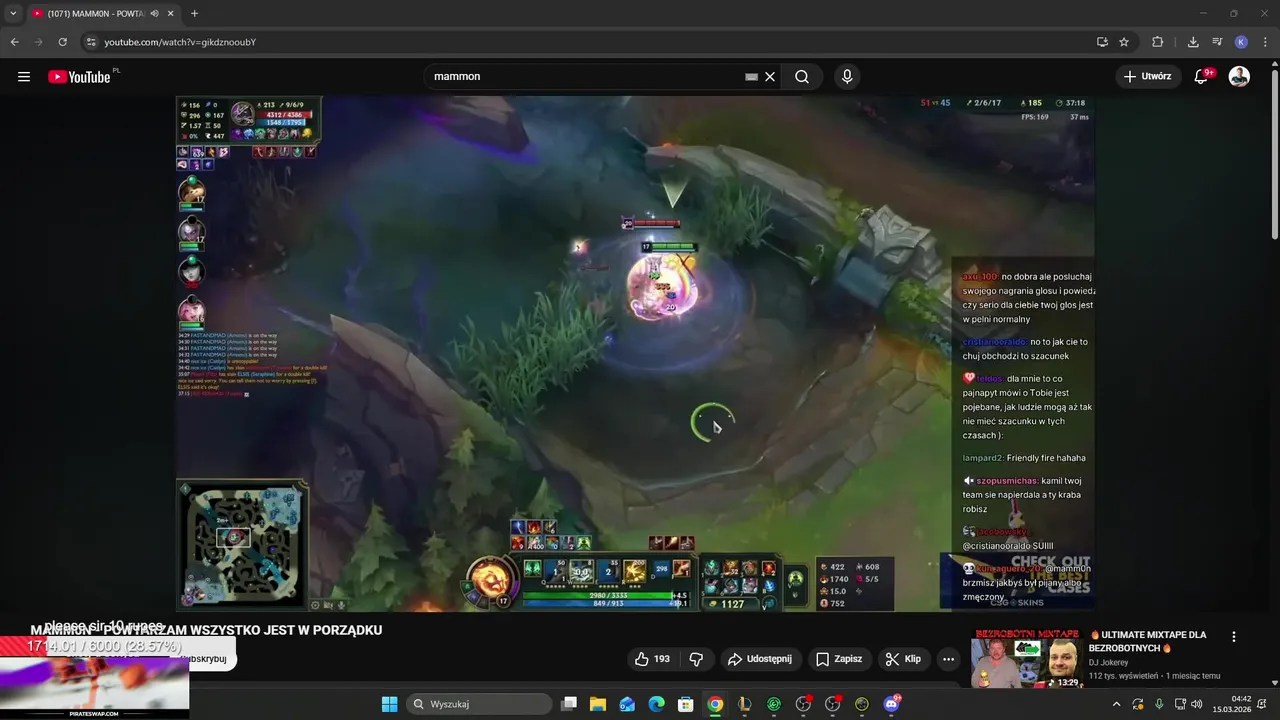Open clock and date 04:42 panel

[x=1232, y=704]
